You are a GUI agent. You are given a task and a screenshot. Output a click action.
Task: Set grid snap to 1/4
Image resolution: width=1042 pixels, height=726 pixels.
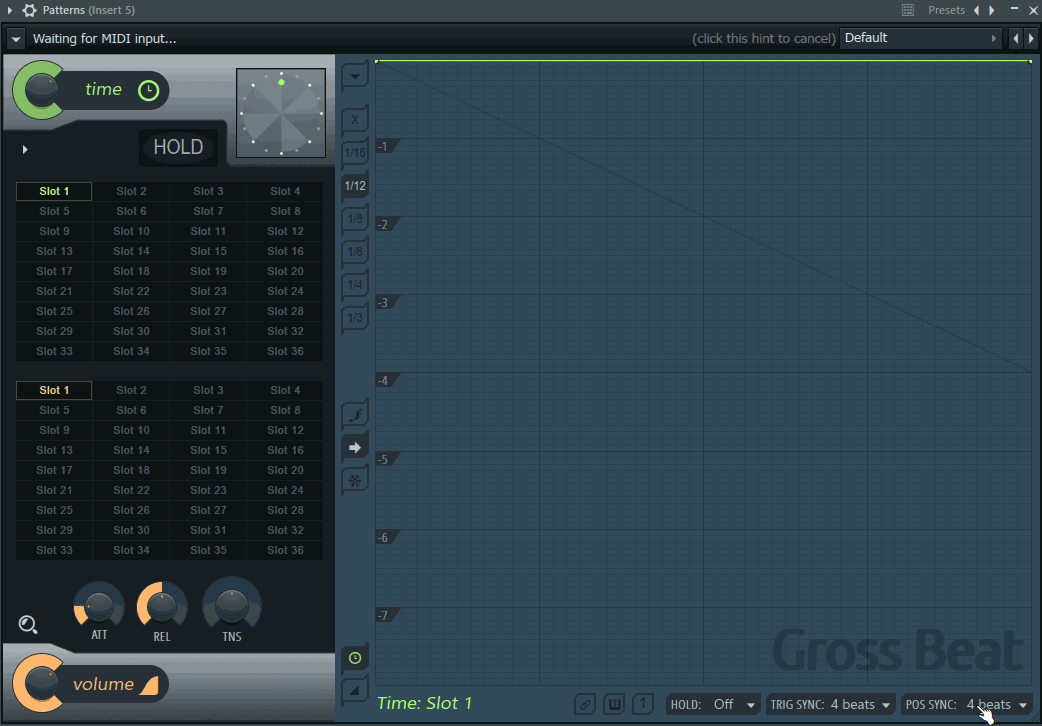(x=355, y=285)
